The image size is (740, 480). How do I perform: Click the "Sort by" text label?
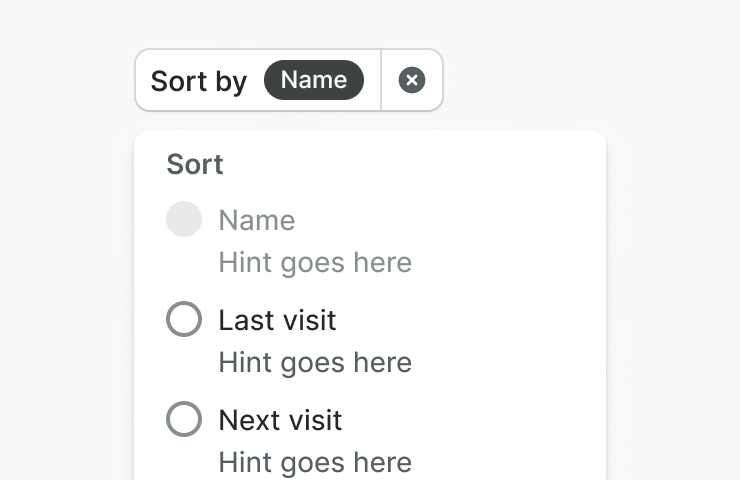(198, 81)
